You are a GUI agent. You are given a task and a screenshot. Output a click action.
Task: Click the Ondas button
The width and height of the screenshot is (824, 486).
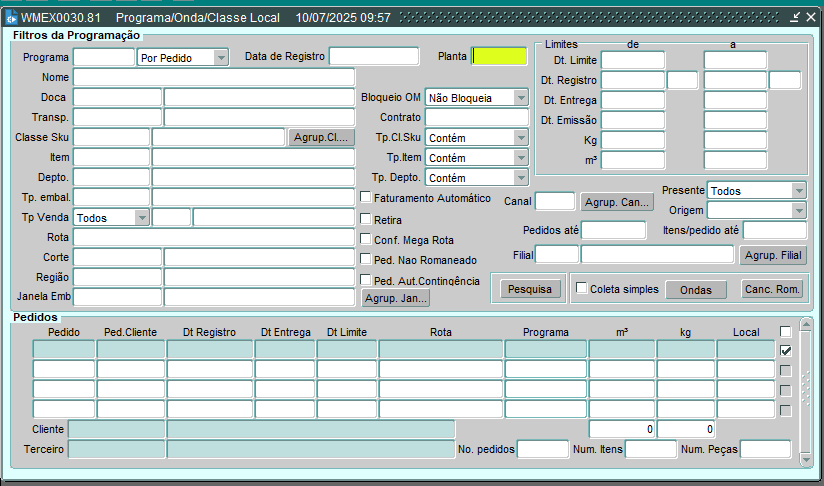coord(696,289)
